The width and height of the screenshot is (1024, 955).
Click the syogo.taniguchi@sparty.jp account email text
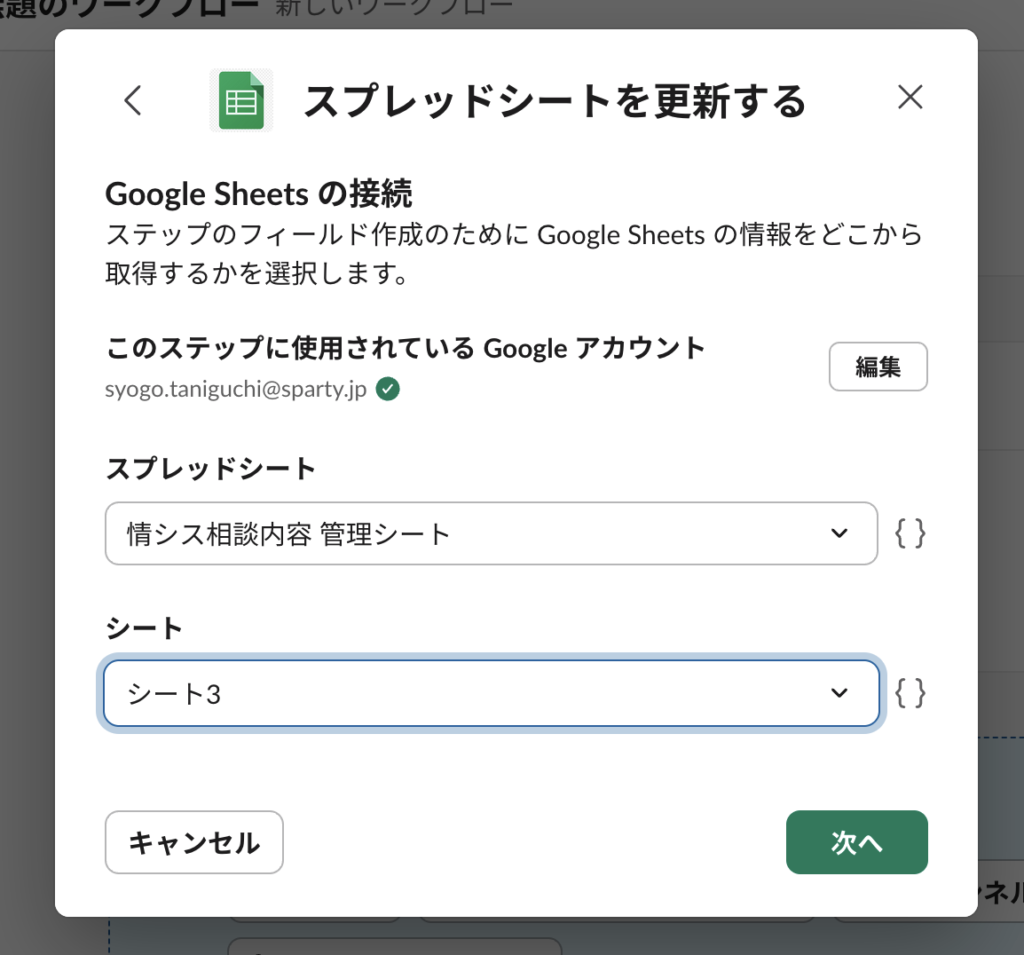237,389
